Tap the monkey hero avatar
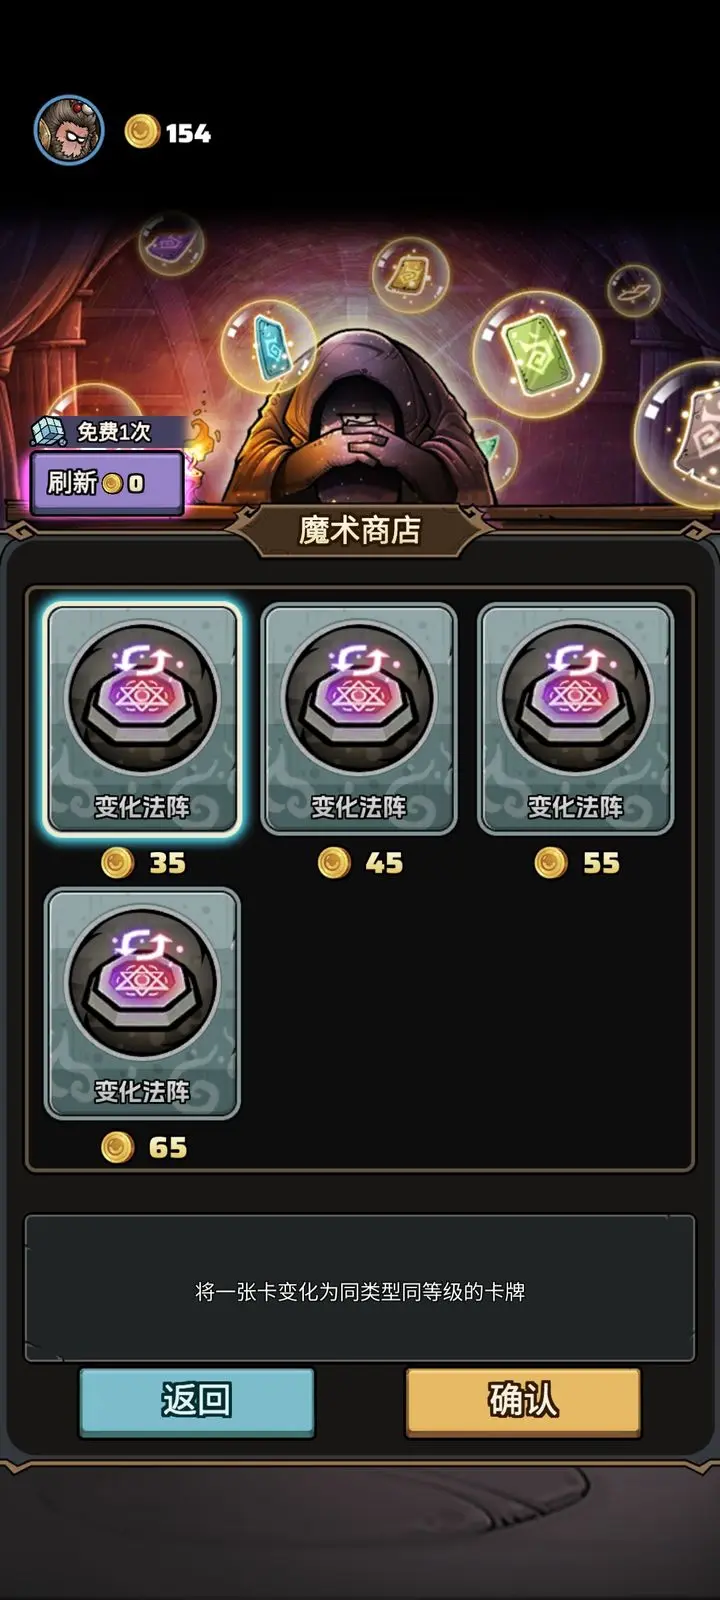Screen dimensions: 720x1600 (x=69, y=131)
